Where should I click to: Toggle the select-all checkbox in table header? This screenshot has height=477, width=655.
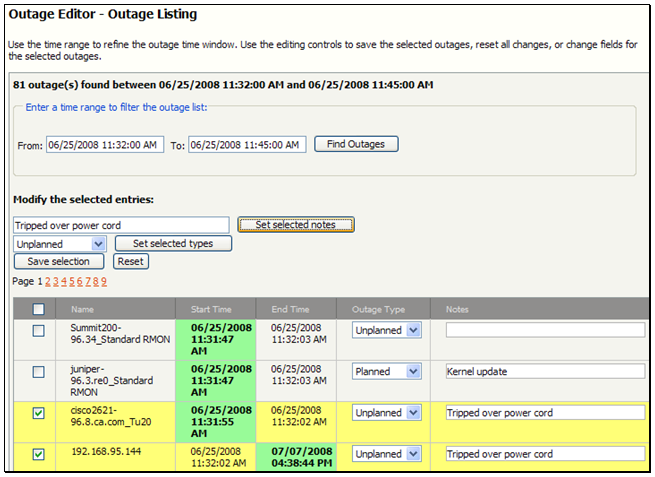click(38, 309)
